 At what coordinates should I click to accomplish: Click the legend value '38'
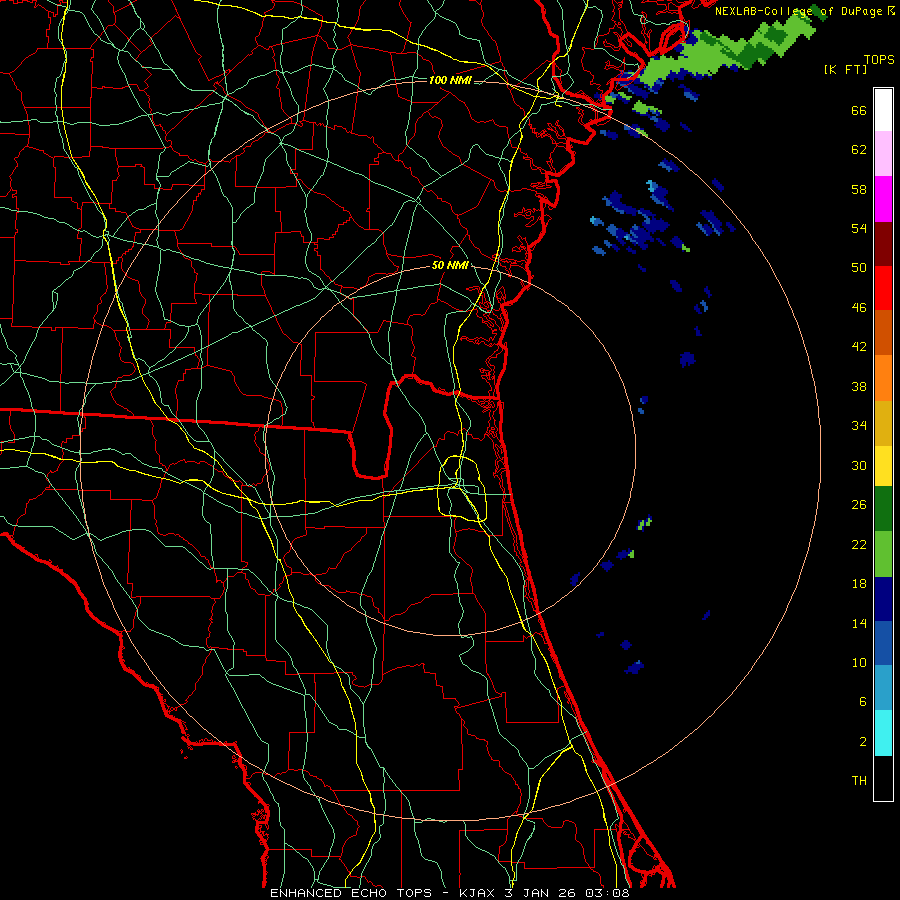click(x=859, y=386)
